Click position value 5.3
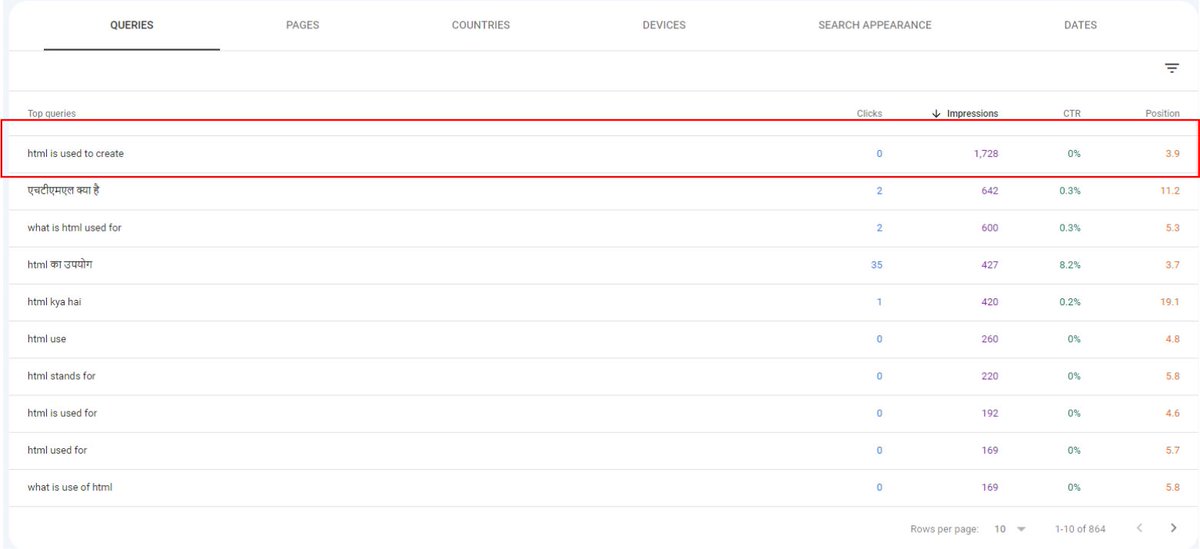 1172,228
